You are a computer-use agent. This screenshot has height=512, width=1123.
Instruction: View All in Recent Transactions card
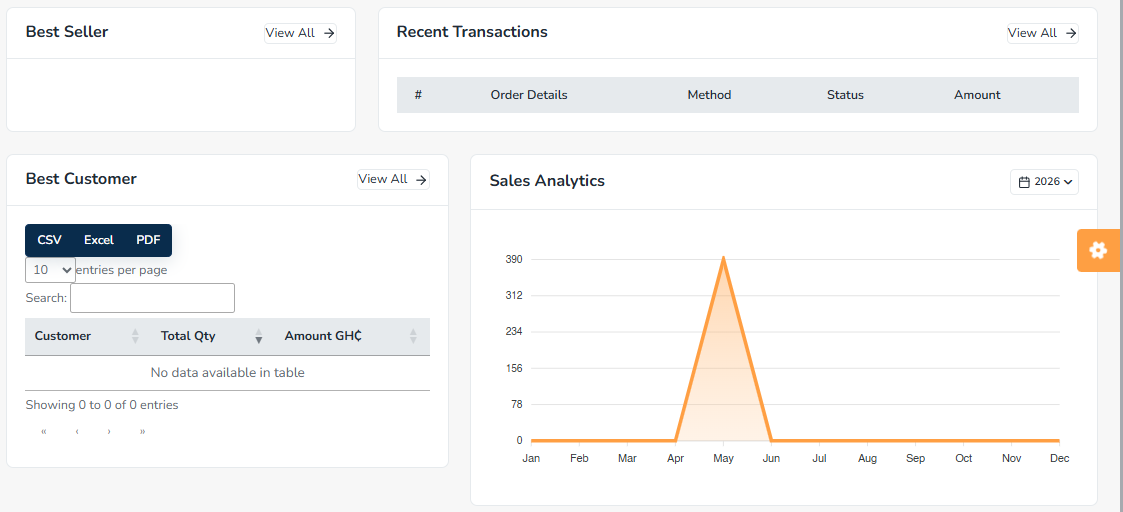click(1043, 33)
